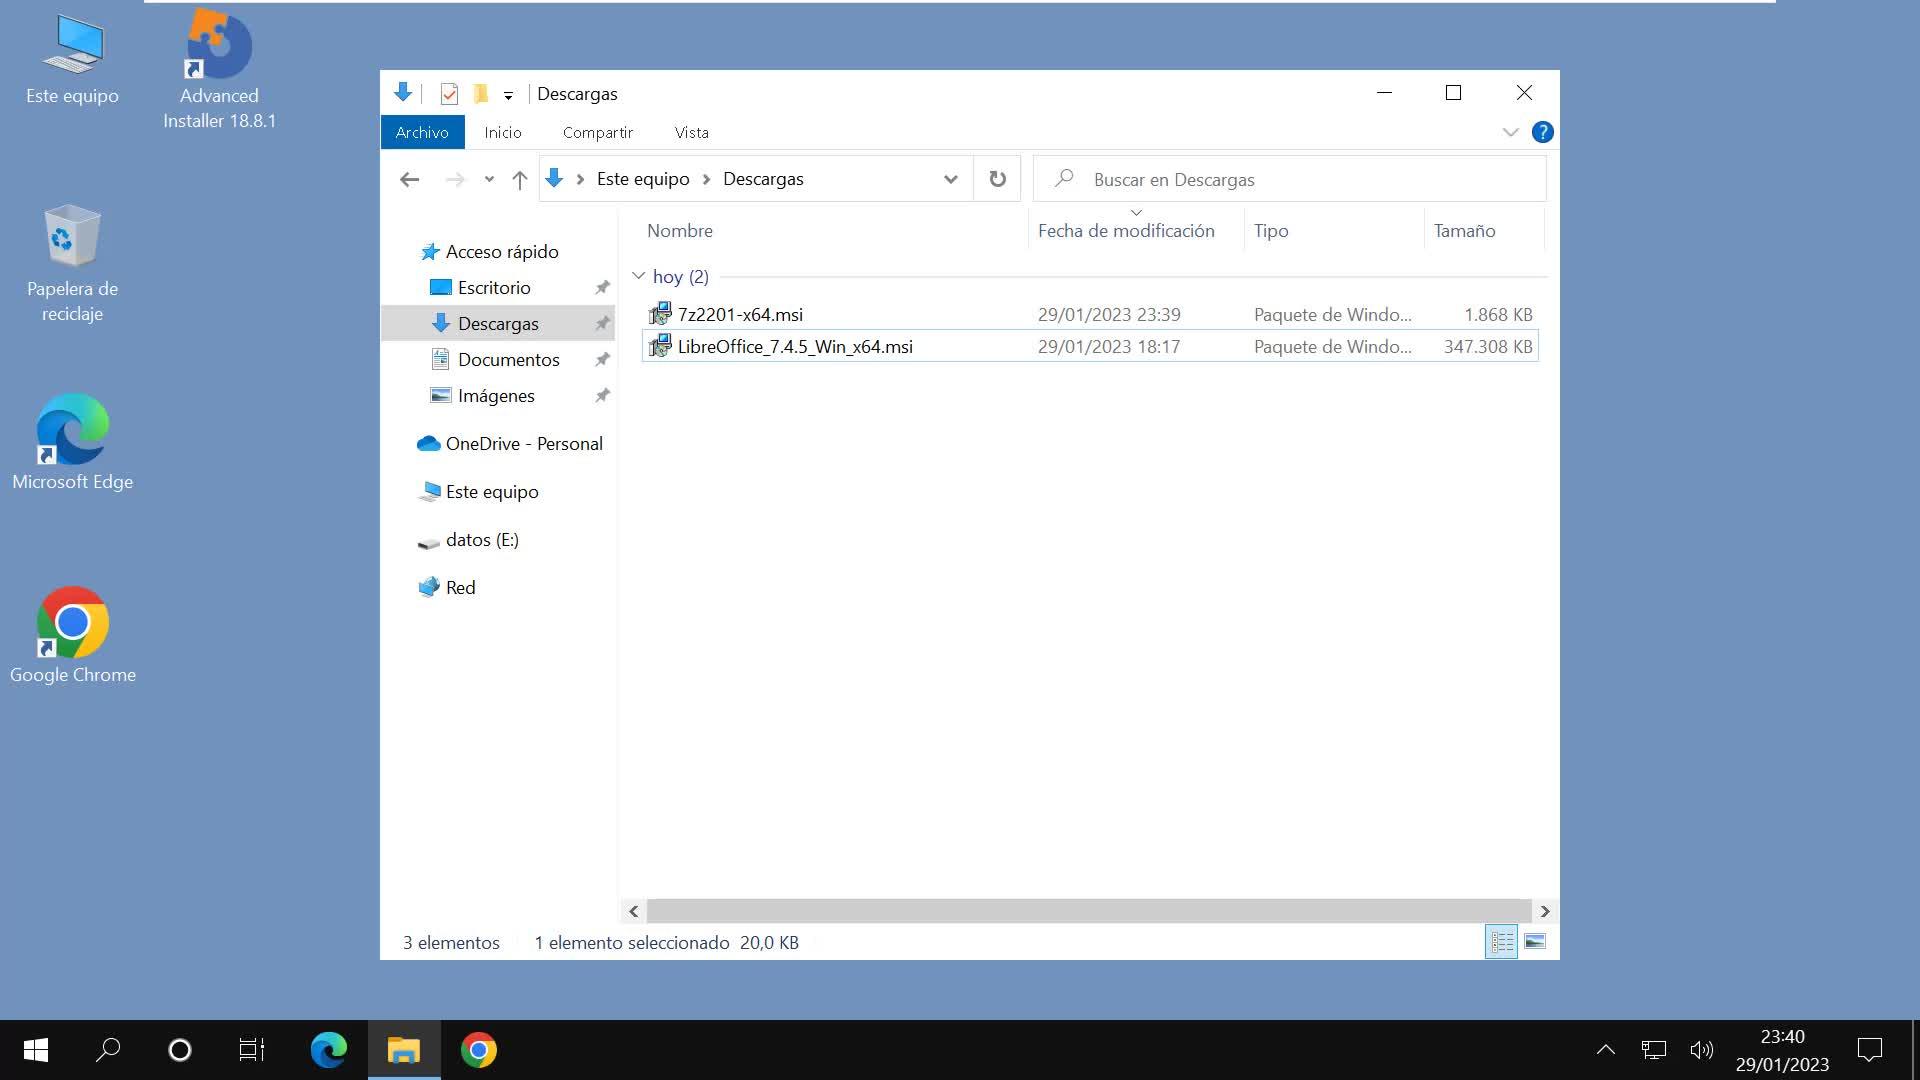Open the 7z2201-x64.msi file

coord(739,314)
